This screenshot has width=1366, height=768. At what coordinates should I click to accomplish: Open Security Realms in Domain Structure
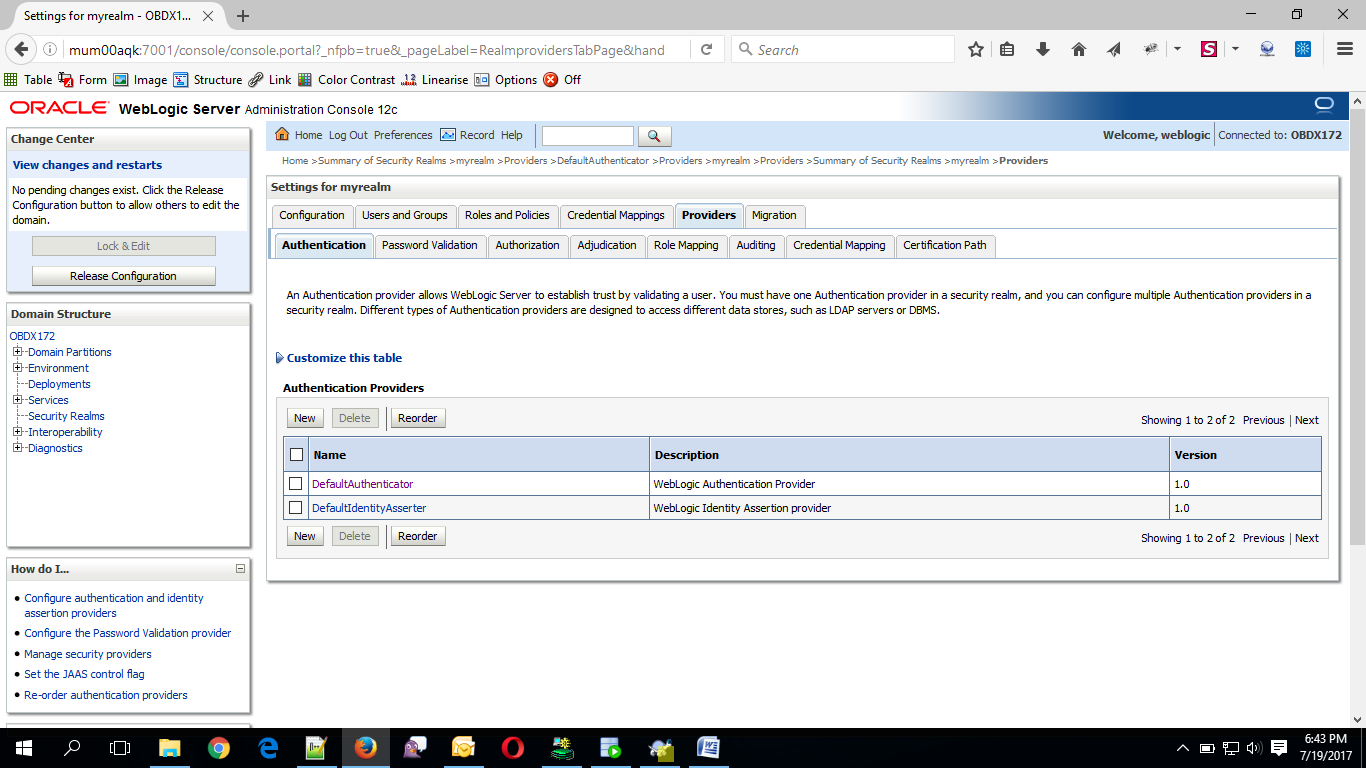(x=66, y=416)
